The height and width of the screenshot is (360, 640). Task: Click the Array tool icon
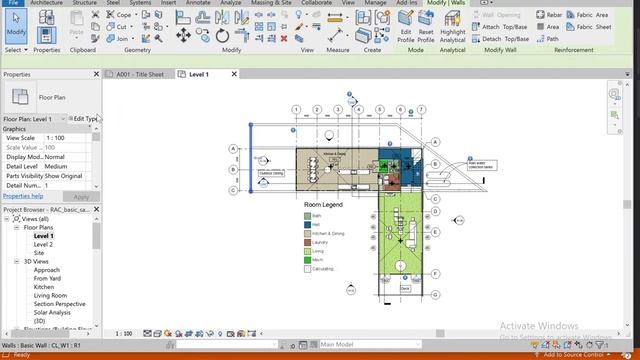coord(259,27)
